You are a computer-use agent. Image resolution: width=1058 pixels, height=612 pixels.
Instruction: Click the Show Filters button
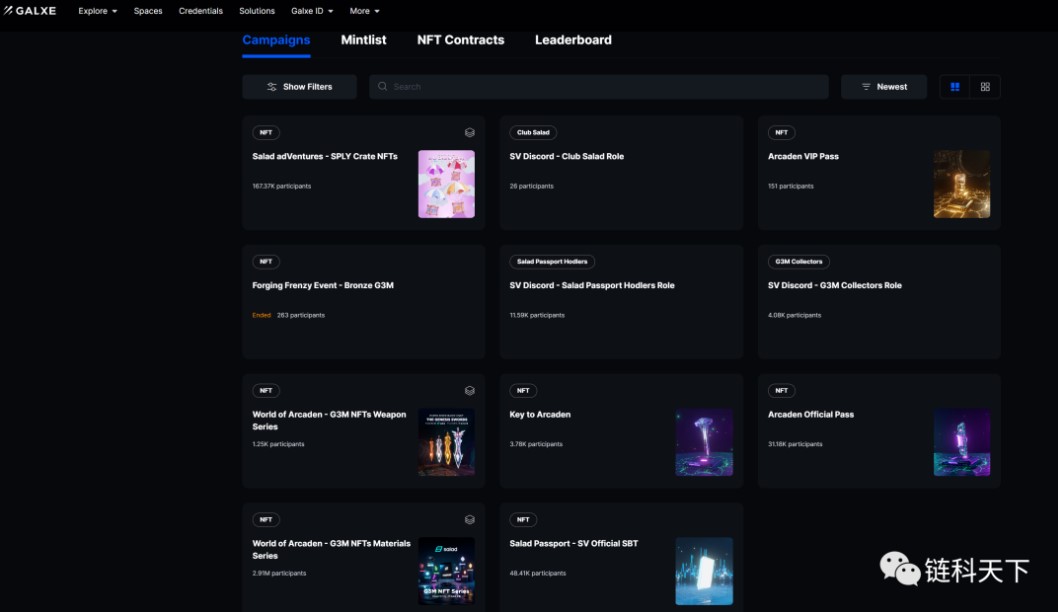[x=300, y=86]
